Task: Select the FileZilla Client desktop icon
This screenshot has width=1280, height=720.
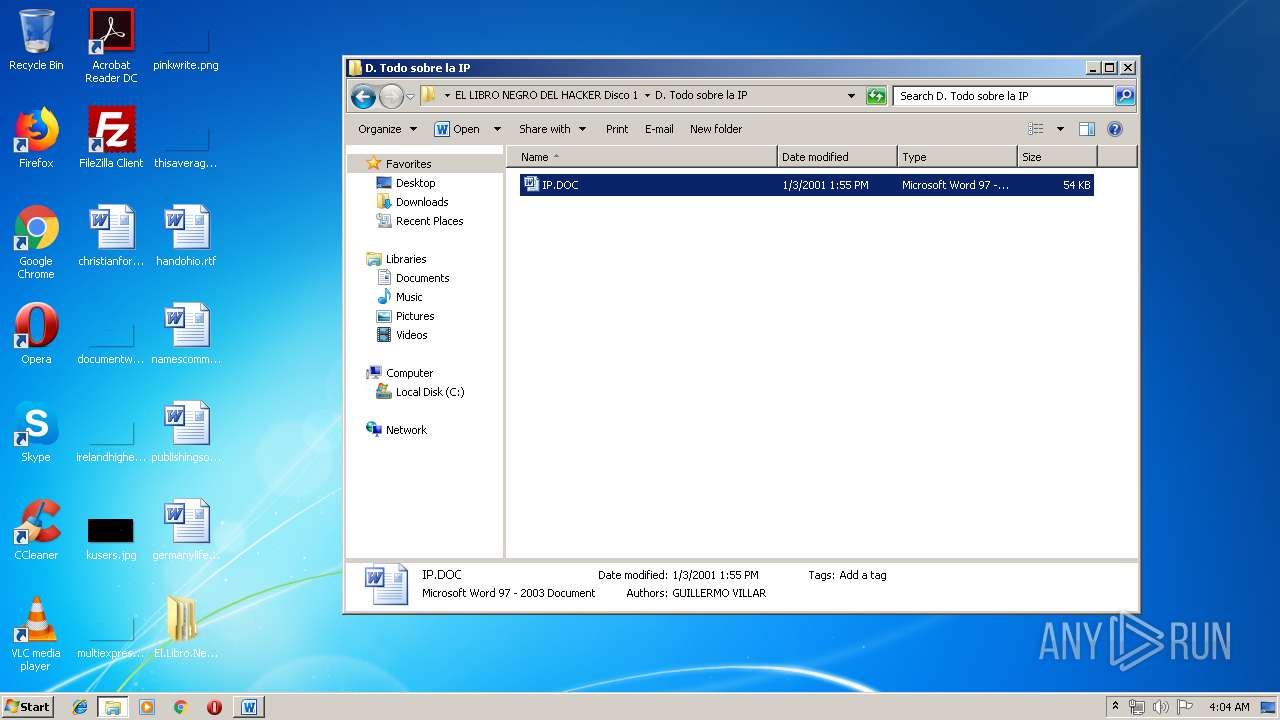Action: [111, 138]
